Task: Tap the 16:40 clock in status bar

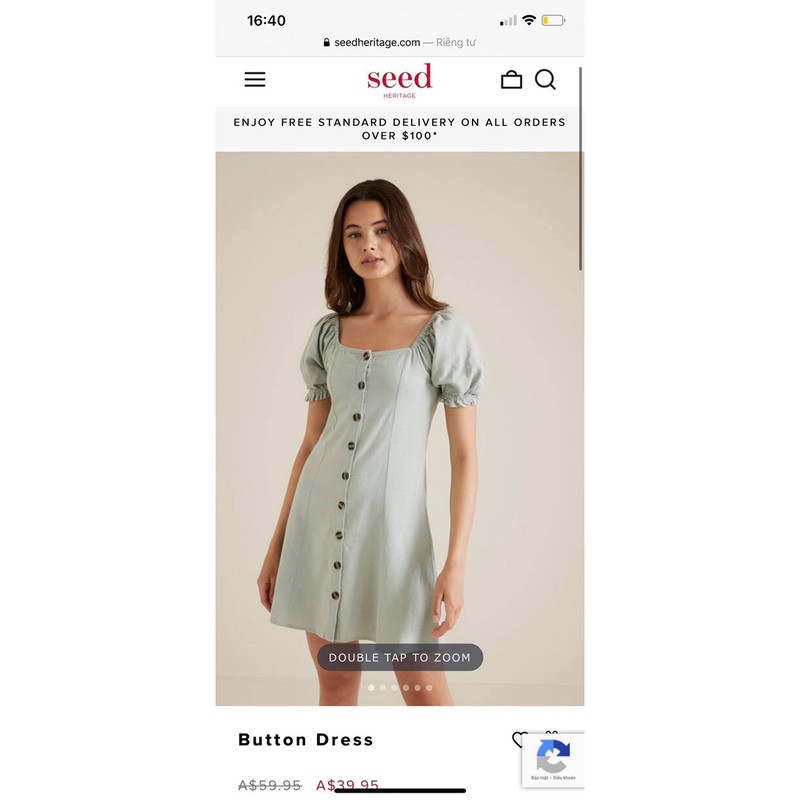Action: [x=266, y=20]
